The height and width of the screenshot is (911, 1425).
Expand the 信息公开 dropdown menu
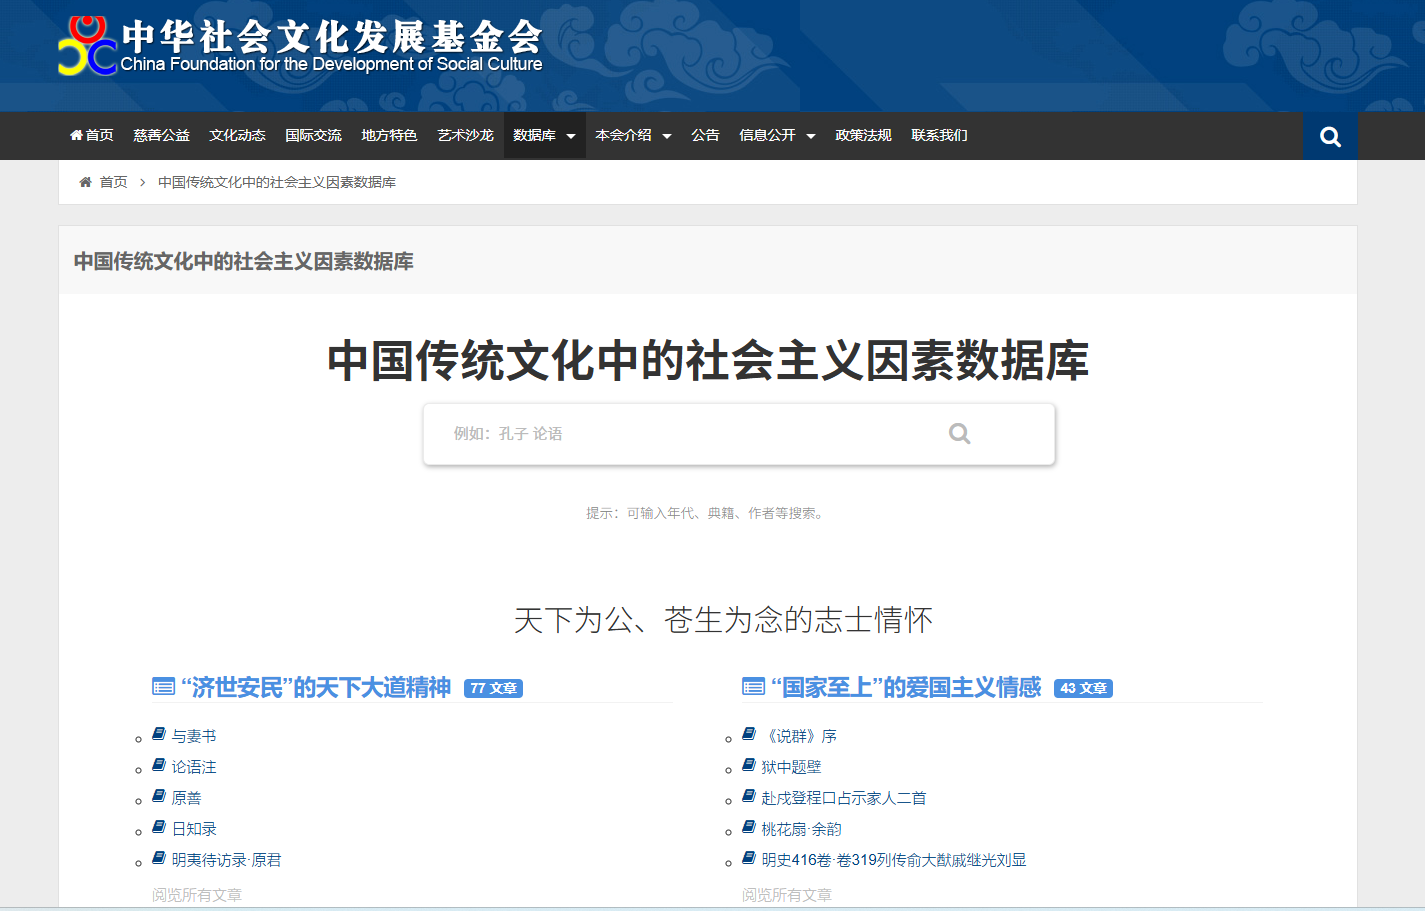(x=777, y=135)
